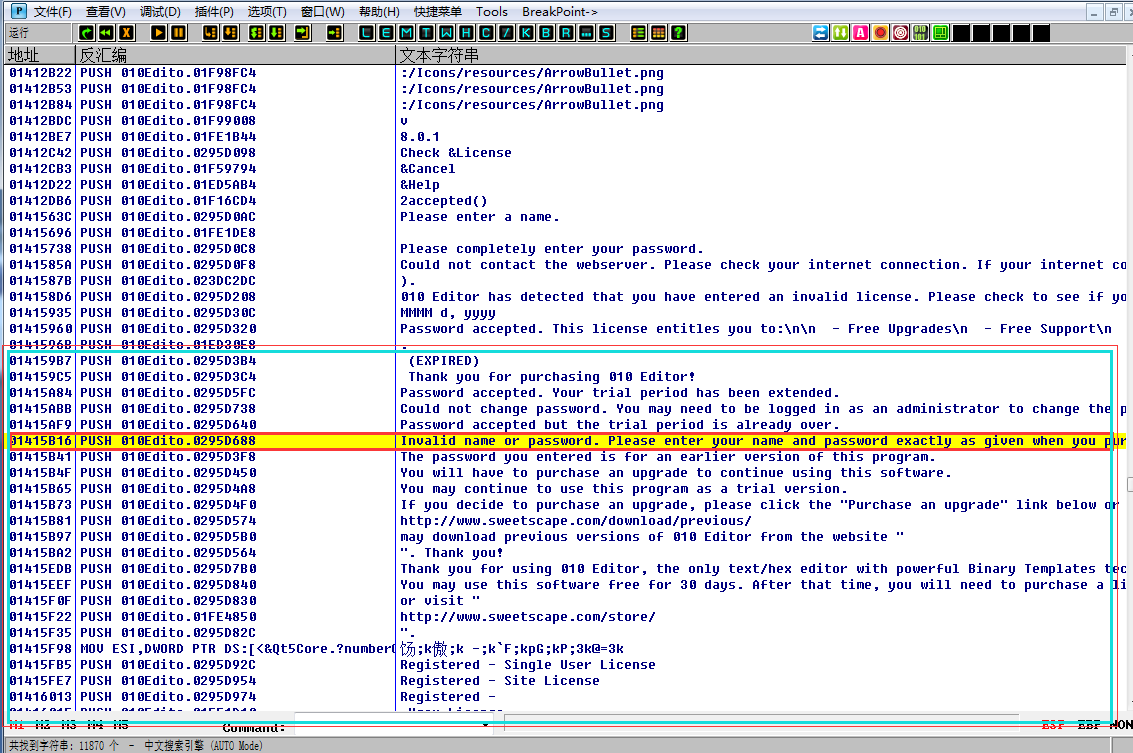
Task: Open the 选项(T) menu
Action: (267, 12)
